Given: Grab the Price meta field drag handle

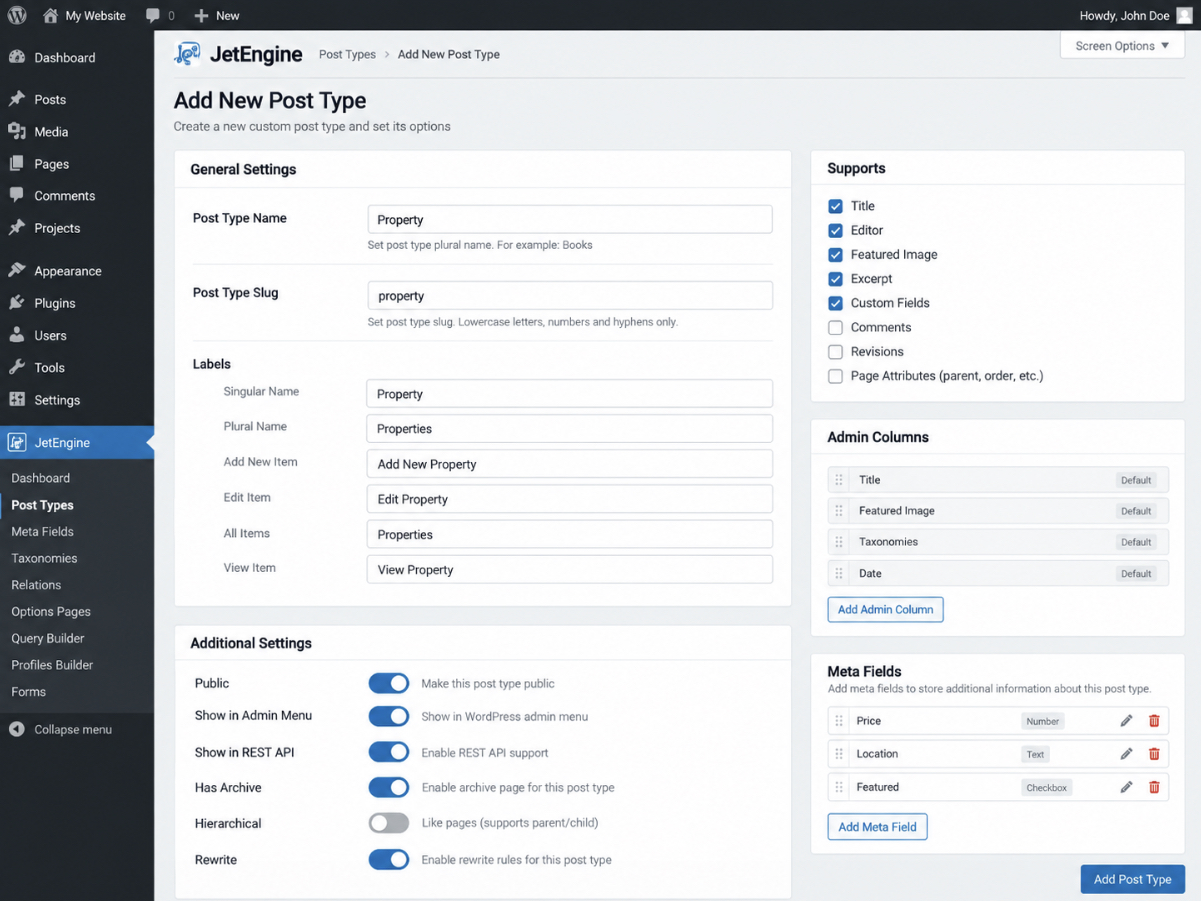Looking at the screenshot, I should (839, 721).
